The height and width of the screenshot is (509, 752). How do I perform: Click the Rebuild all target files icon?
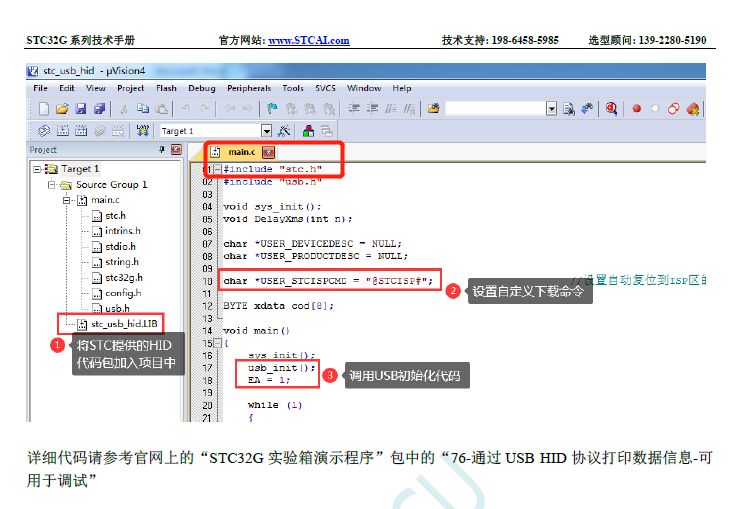click(81, 130)
